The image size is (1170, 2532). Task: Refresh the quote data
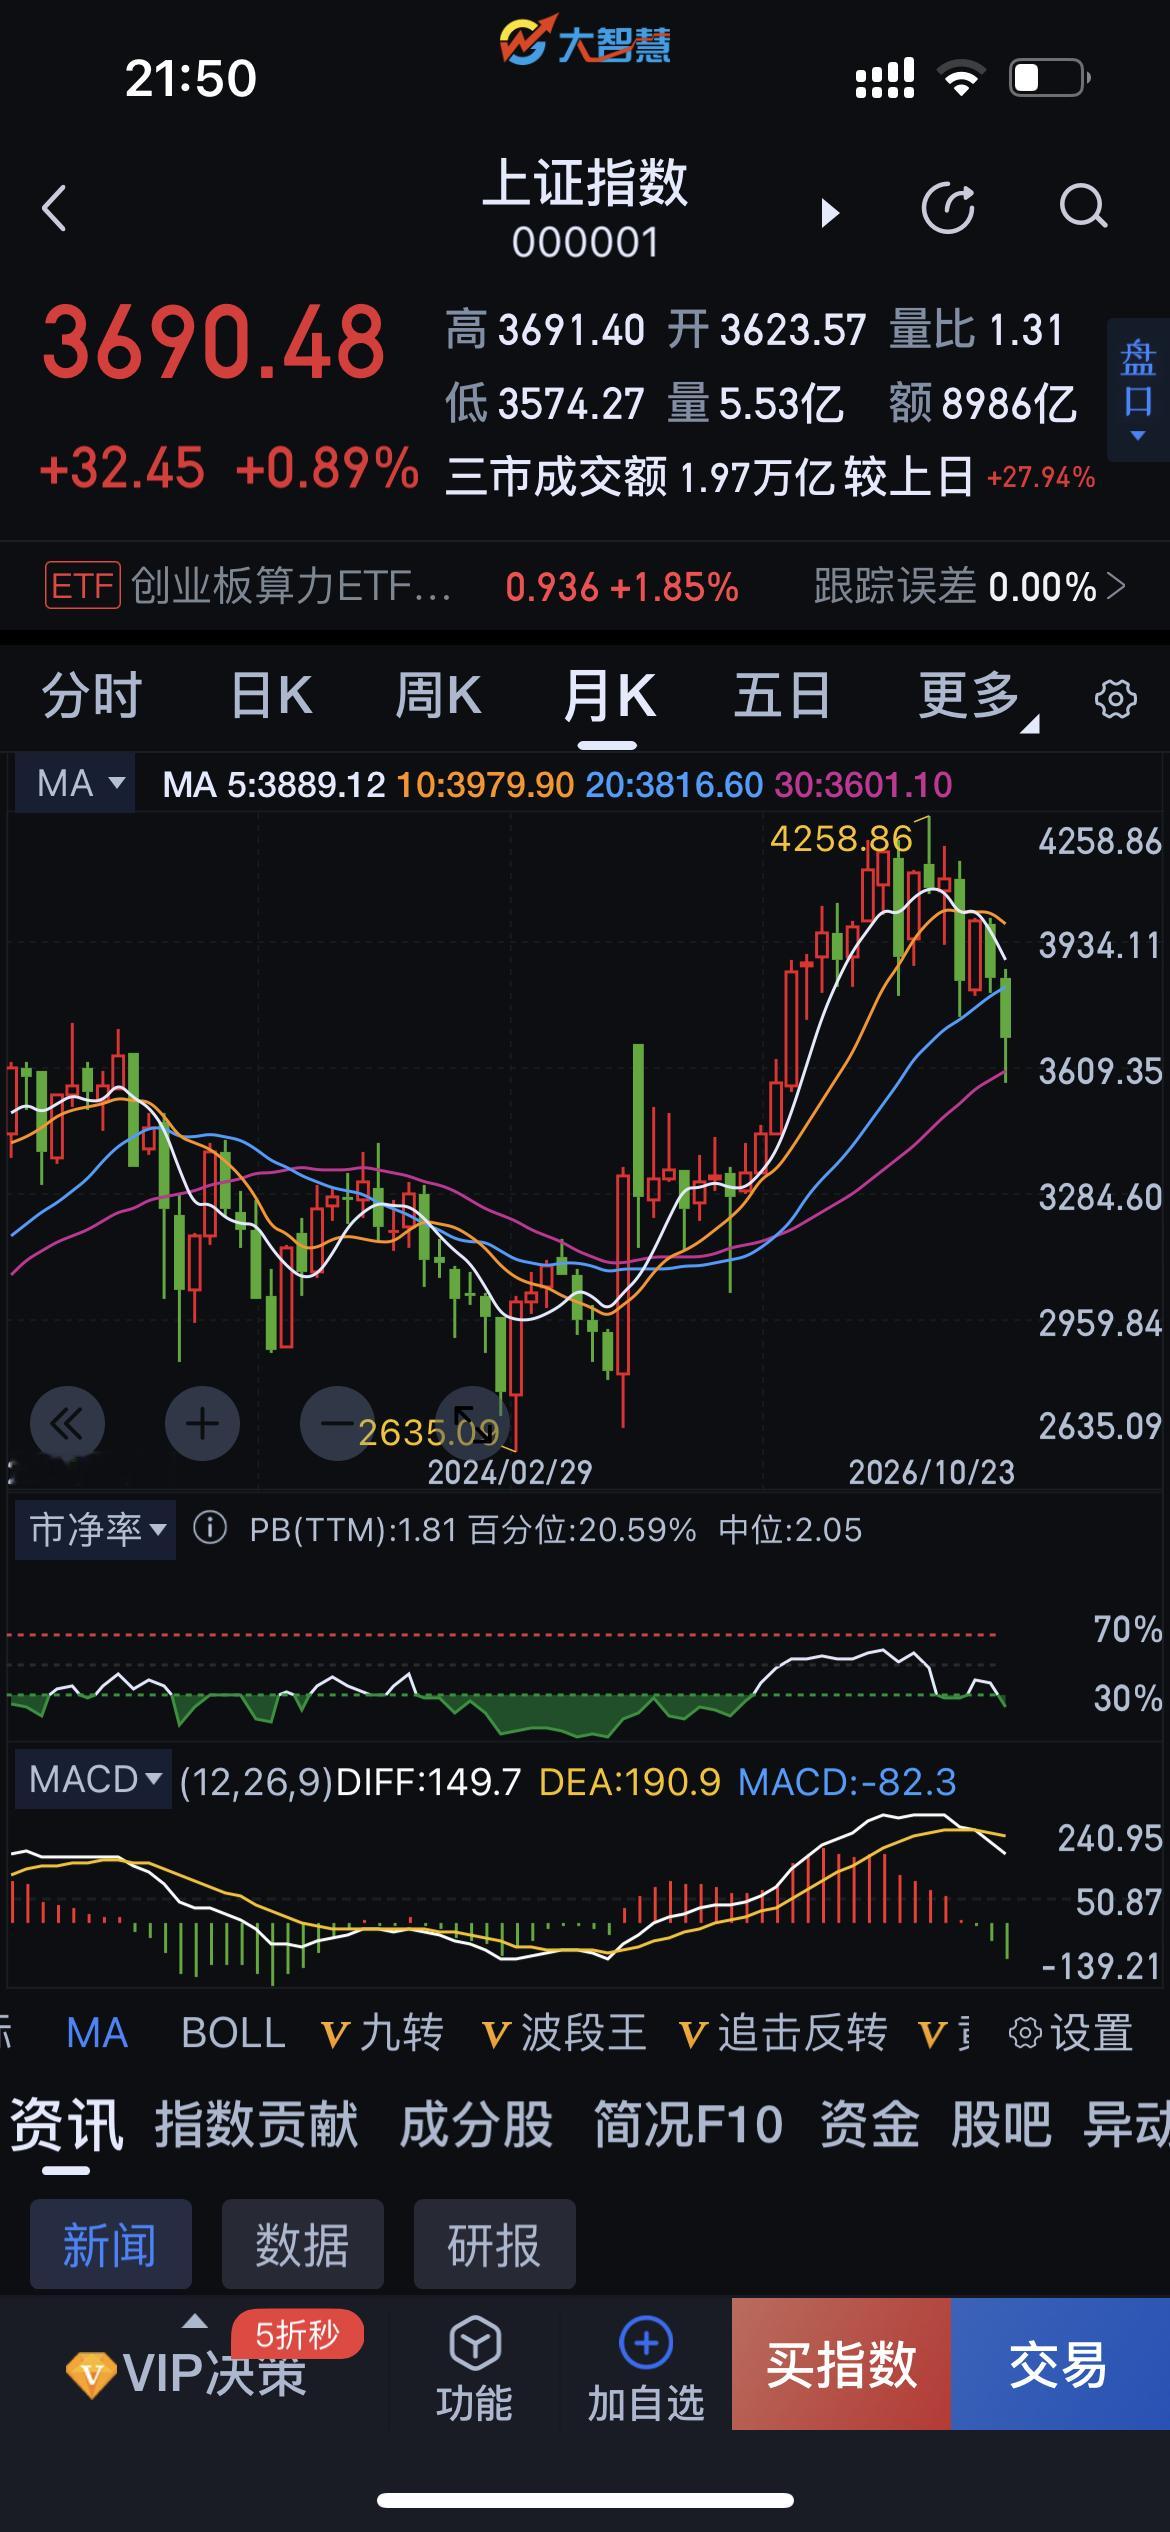point(948,208)
